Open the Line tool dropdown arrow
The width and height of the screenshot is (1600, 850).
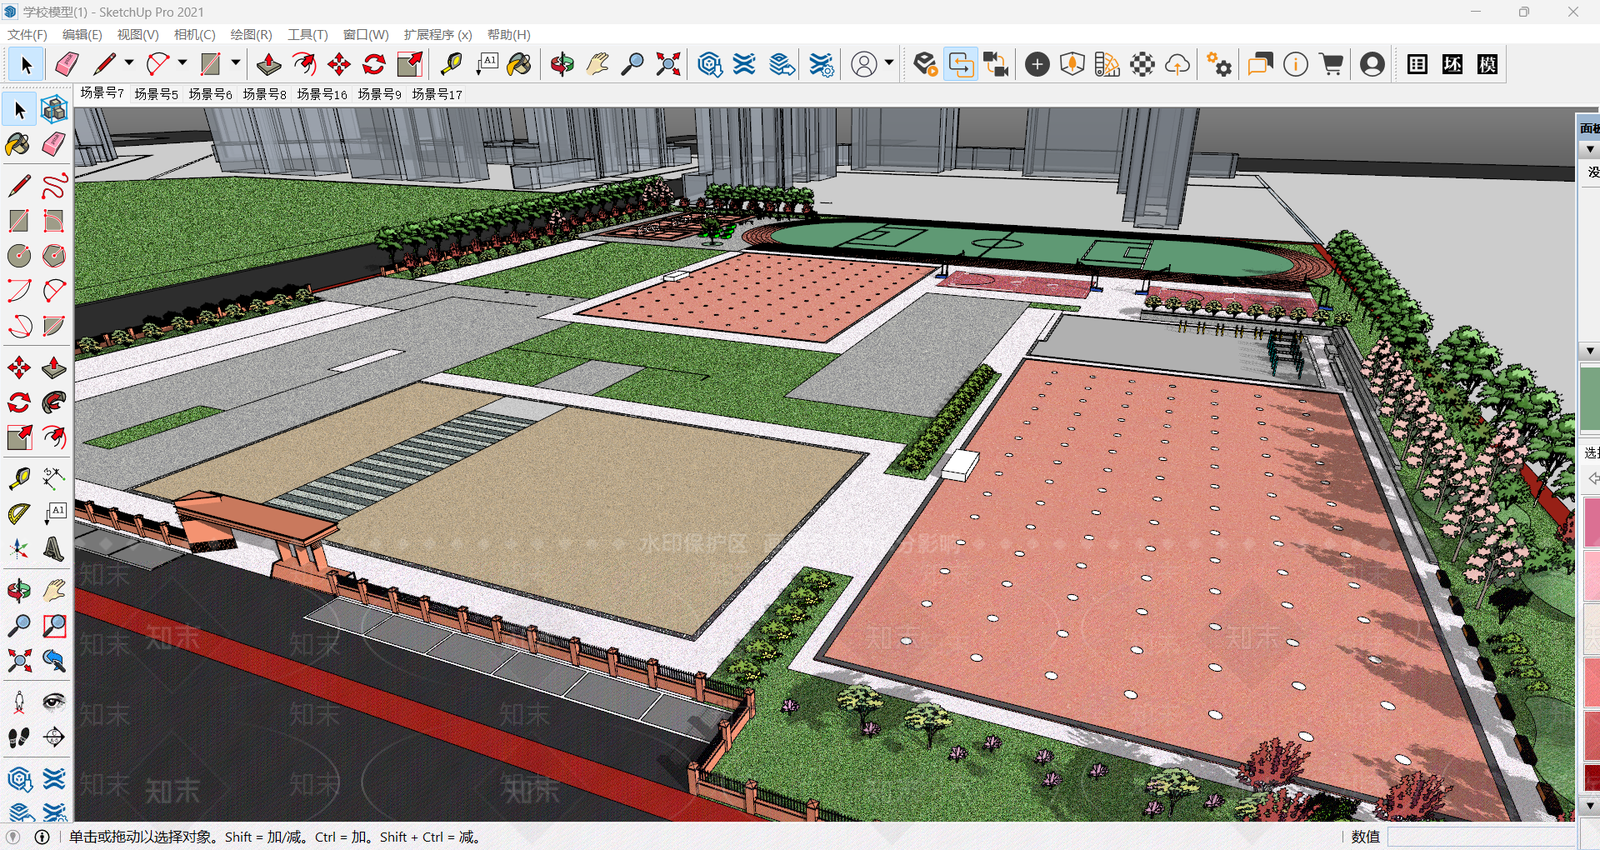point(129,63)
